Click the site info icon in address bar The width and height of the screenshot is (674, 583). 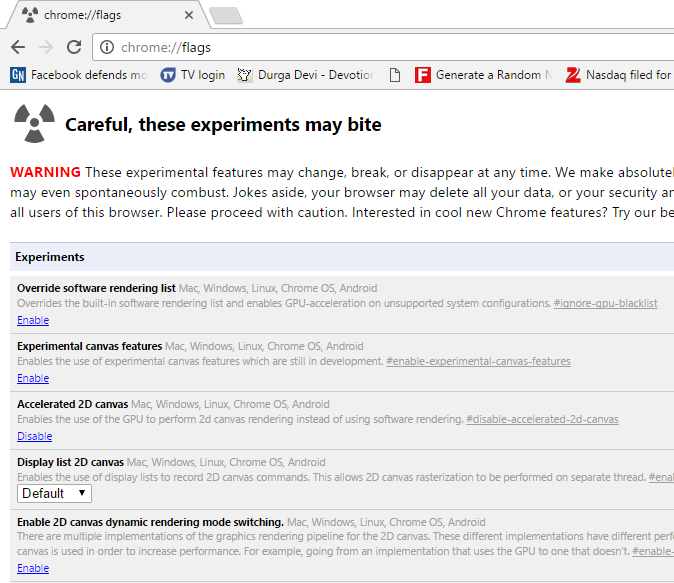point(107,47)
